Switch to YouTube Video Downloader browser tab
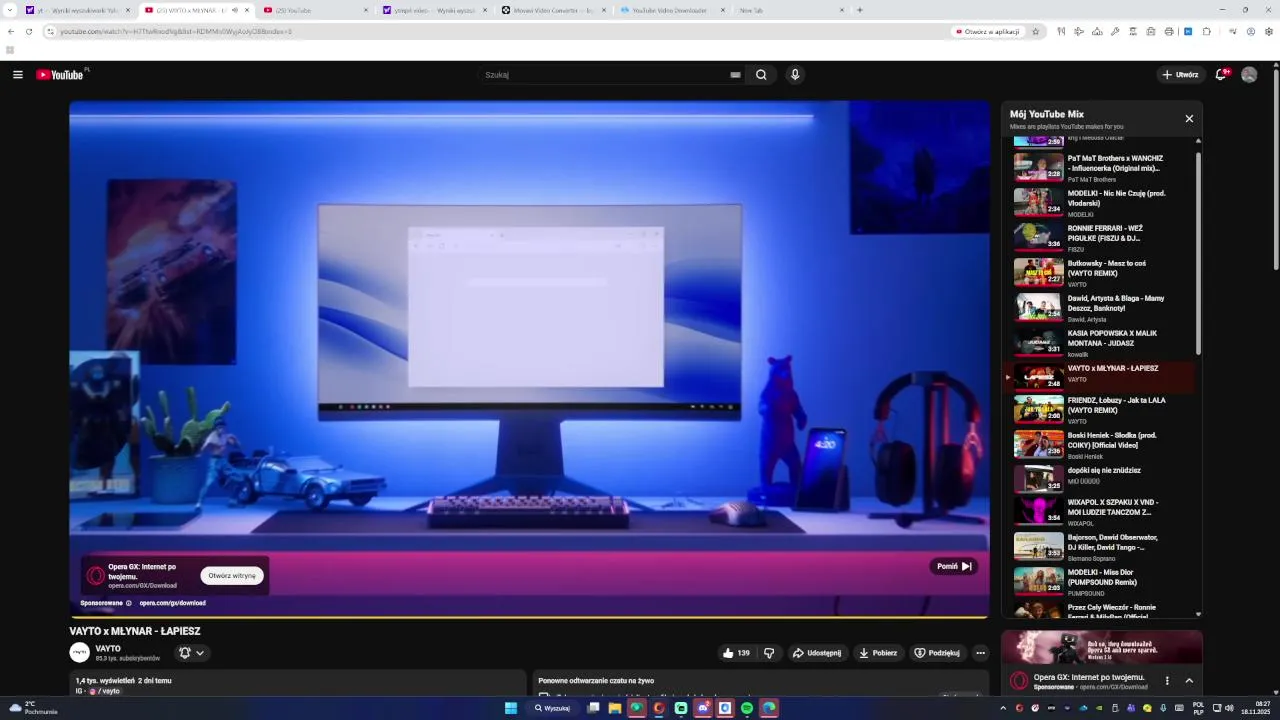The image size is (1280, 720). [x=674, y=10]
